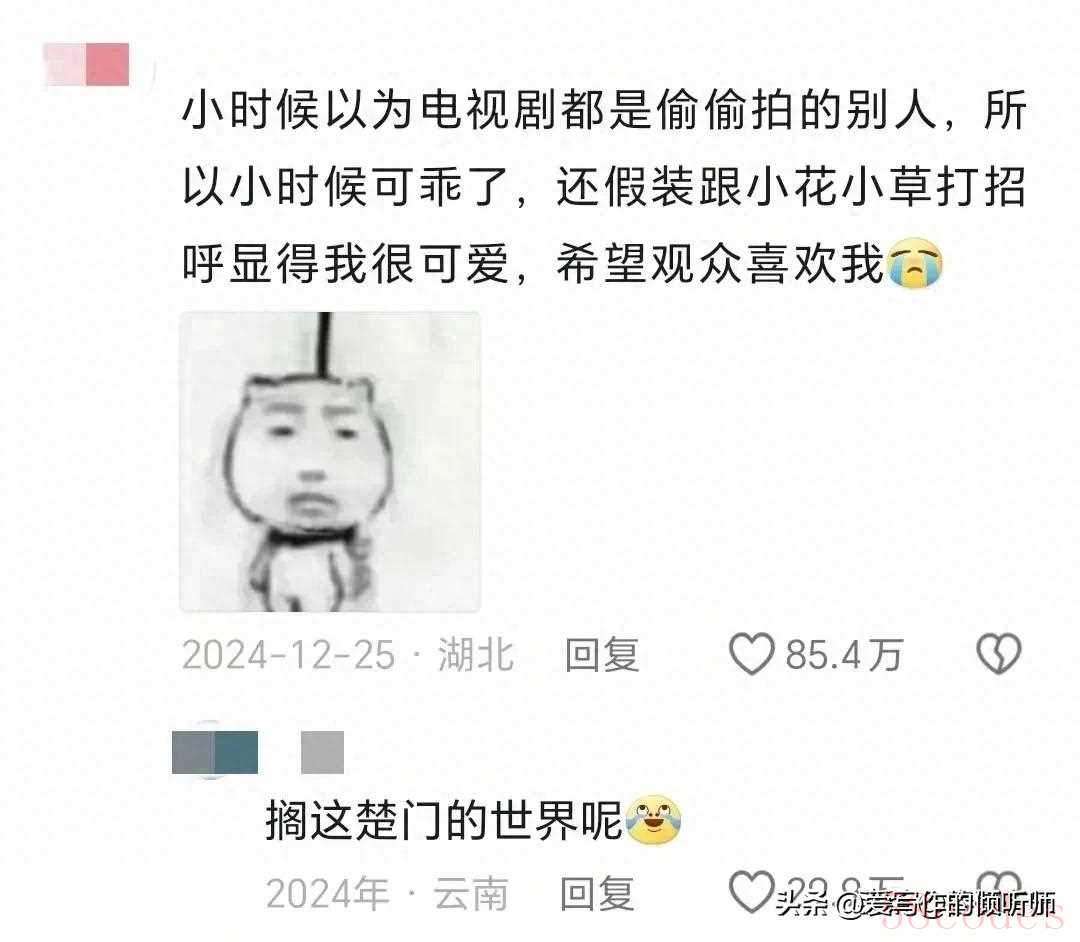Screen dimensions: 1080x942
Task: Open the hanging panda meme image
Action: (330, 462)
